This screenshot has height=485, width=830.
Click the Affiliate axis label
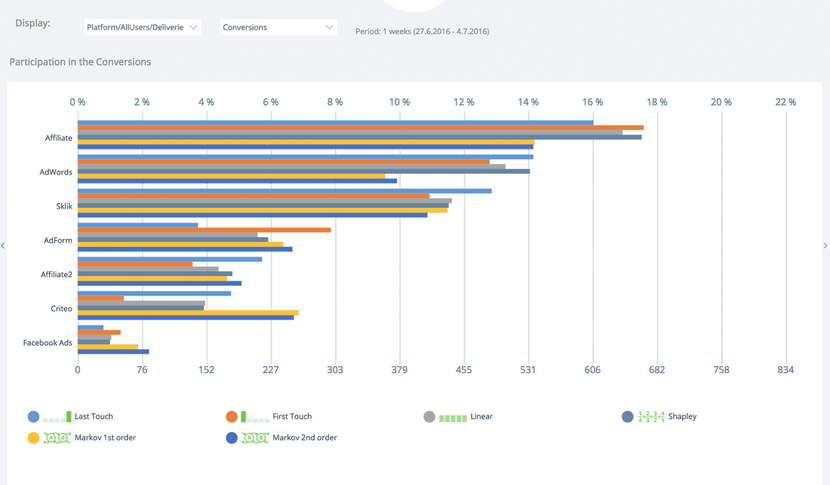tap(58, 138)
